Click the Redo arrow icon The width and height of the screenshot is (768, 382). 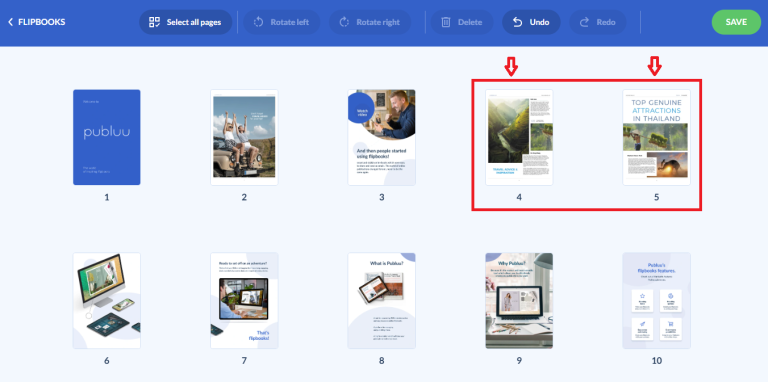[x=584, y=22]
